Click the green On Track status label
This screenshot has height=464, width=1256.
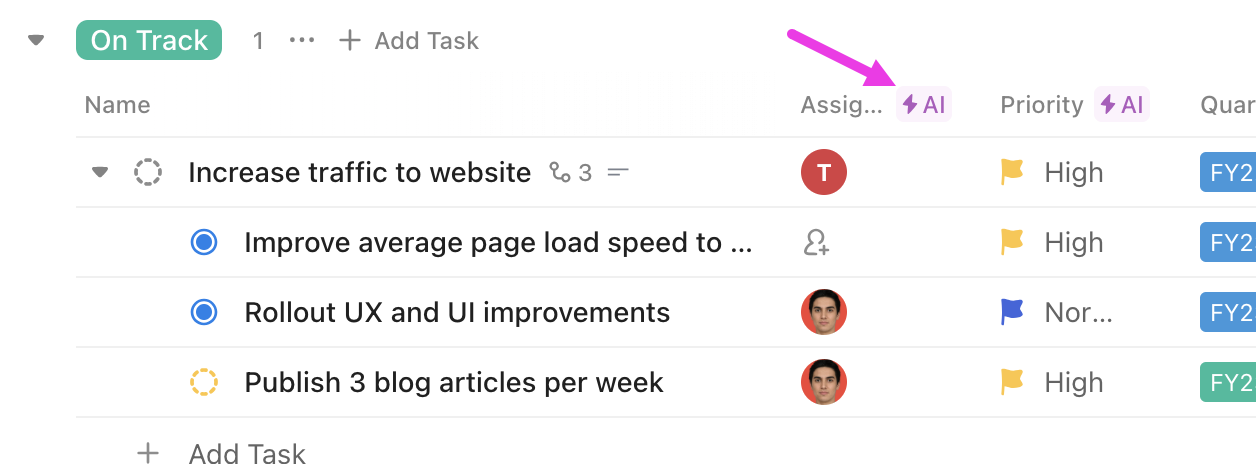click(149, 41)
